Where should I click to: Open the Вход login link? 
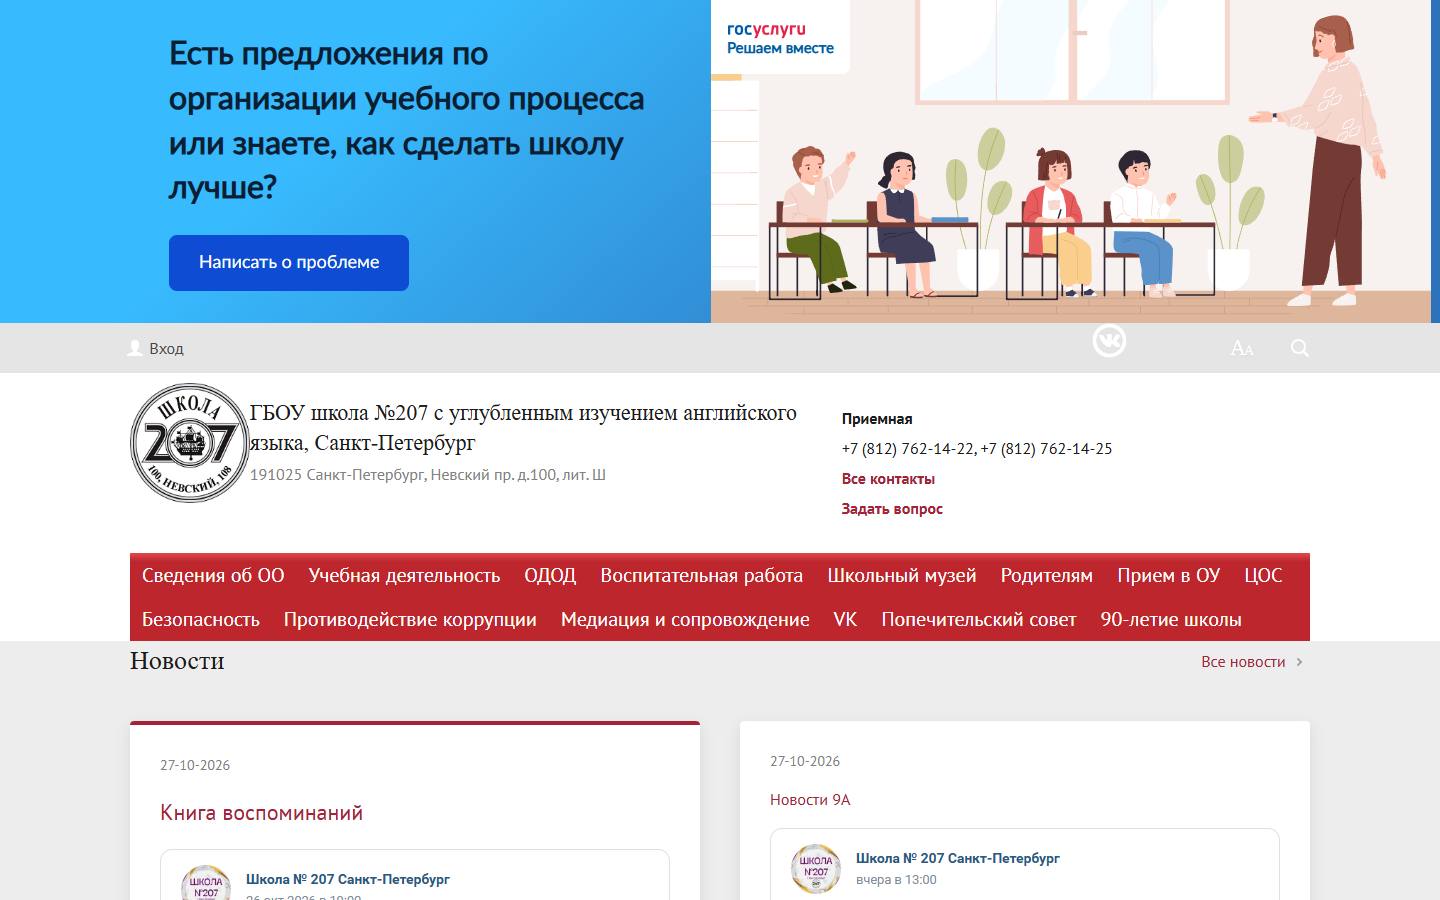point(166,348)
